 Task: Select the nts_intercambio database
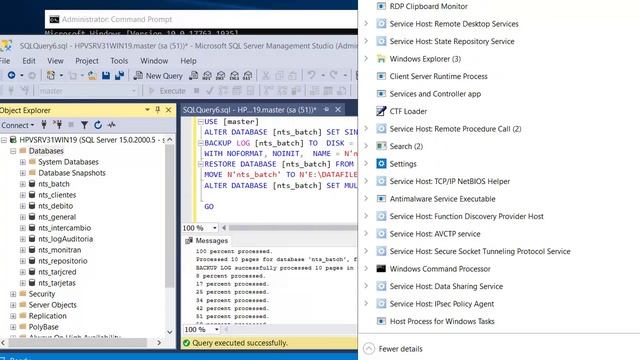coord(64,228)
